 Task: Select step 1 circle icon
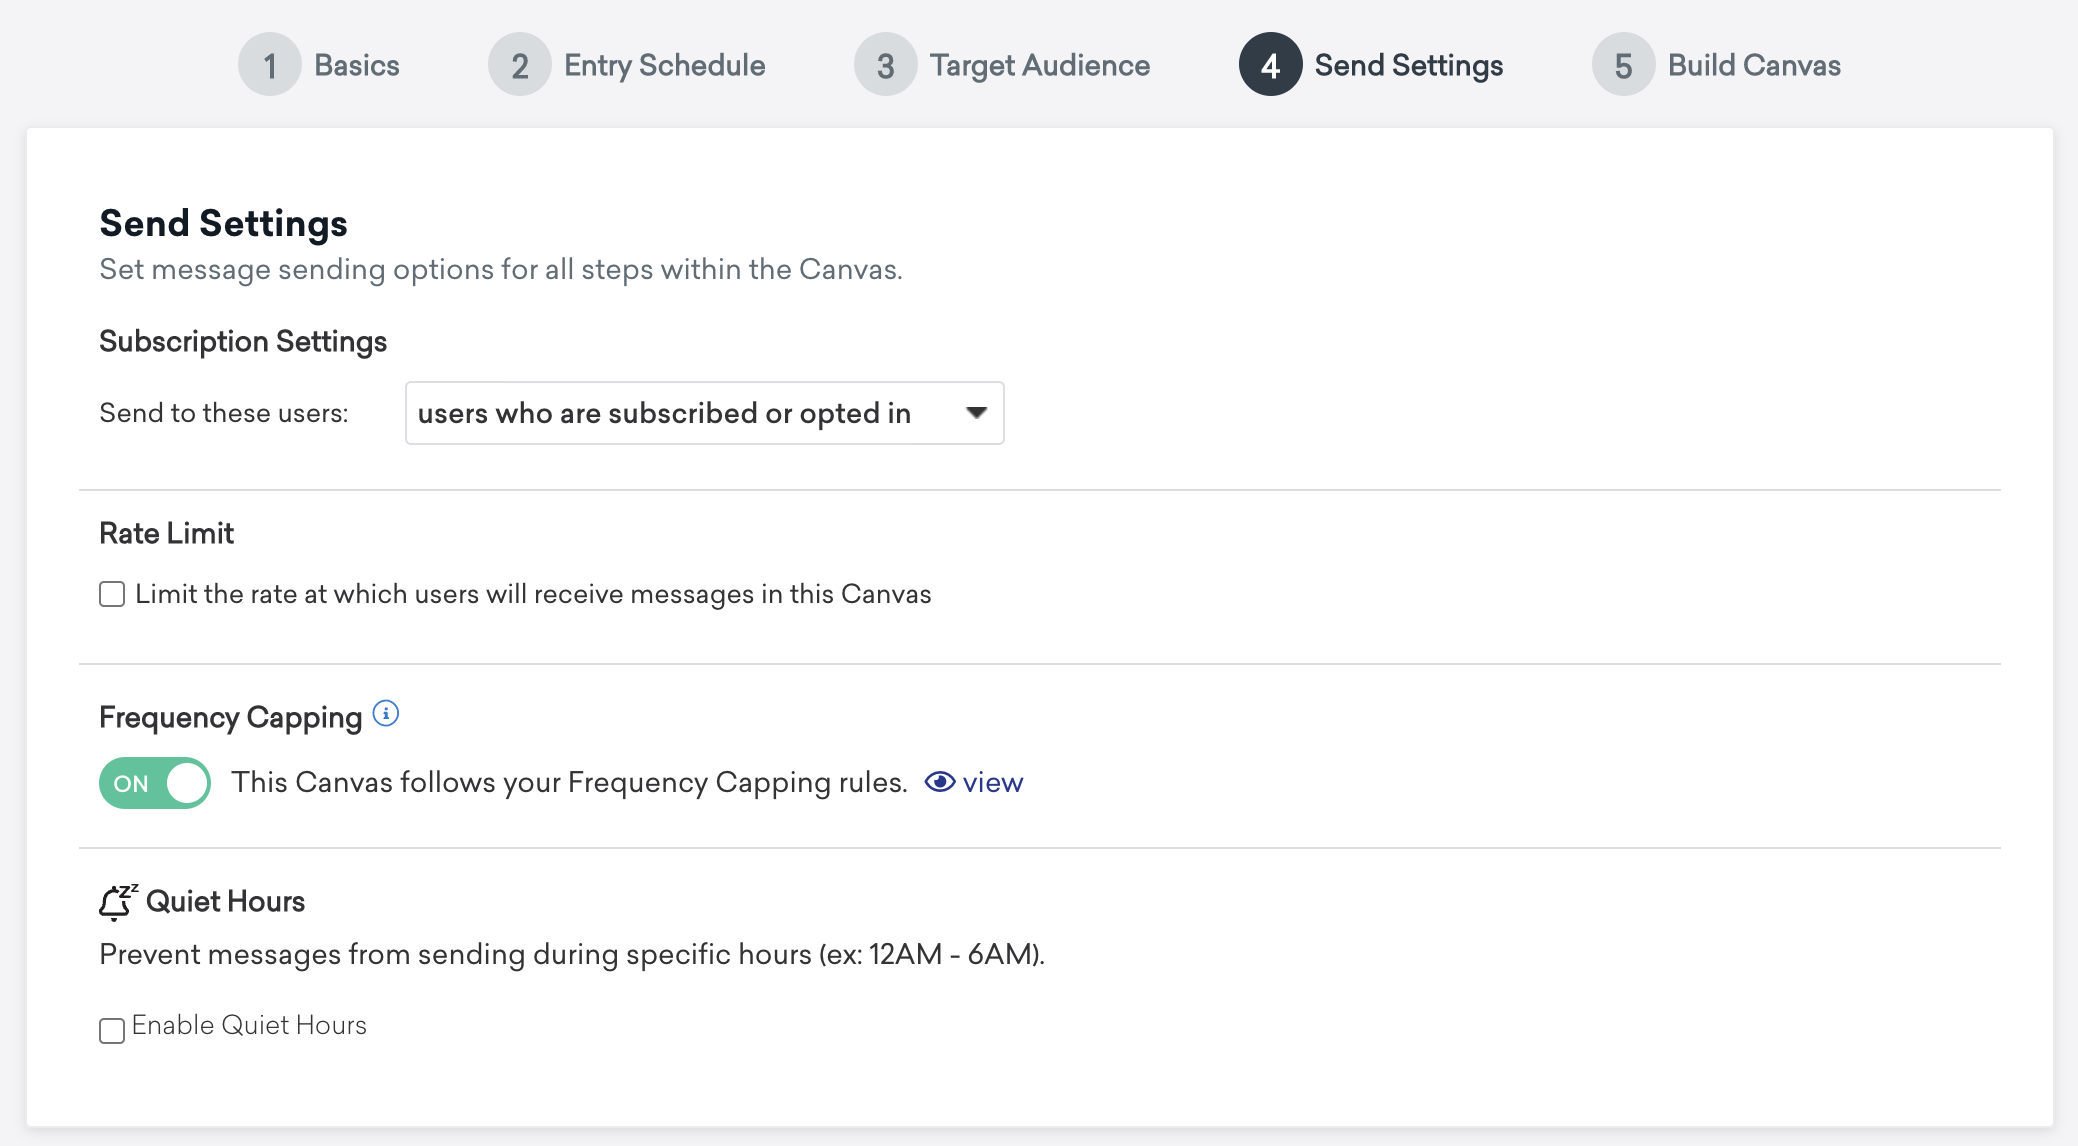point(270,65)
